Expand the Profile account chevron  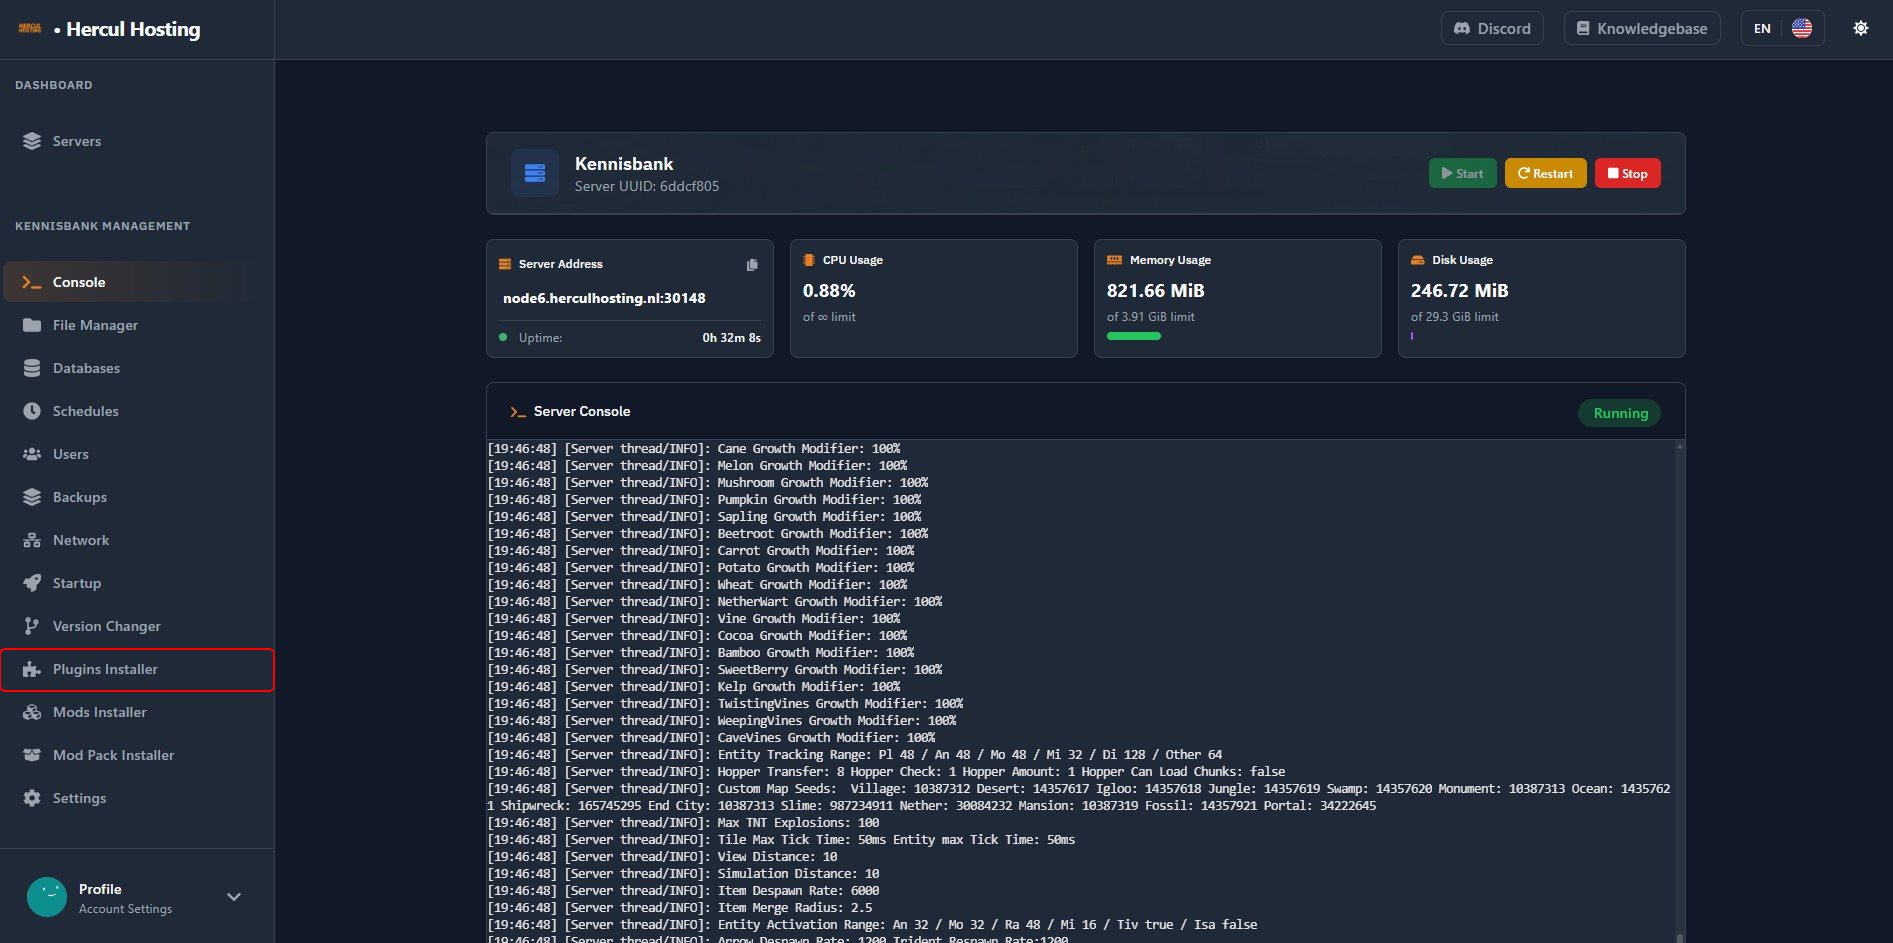[x=234, y=897]
